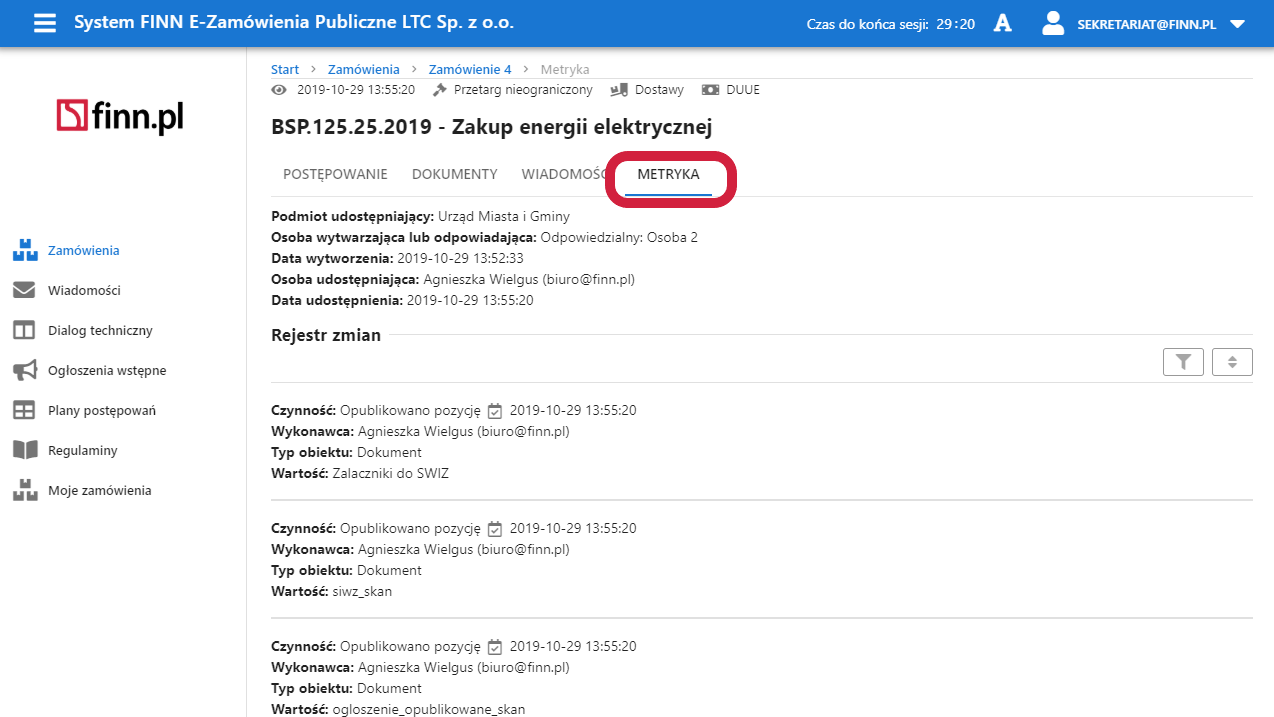Go to Start in the breadcrumb
Image resolution: width=1274 pixels, height=717 pixels.
click(285, 70)
